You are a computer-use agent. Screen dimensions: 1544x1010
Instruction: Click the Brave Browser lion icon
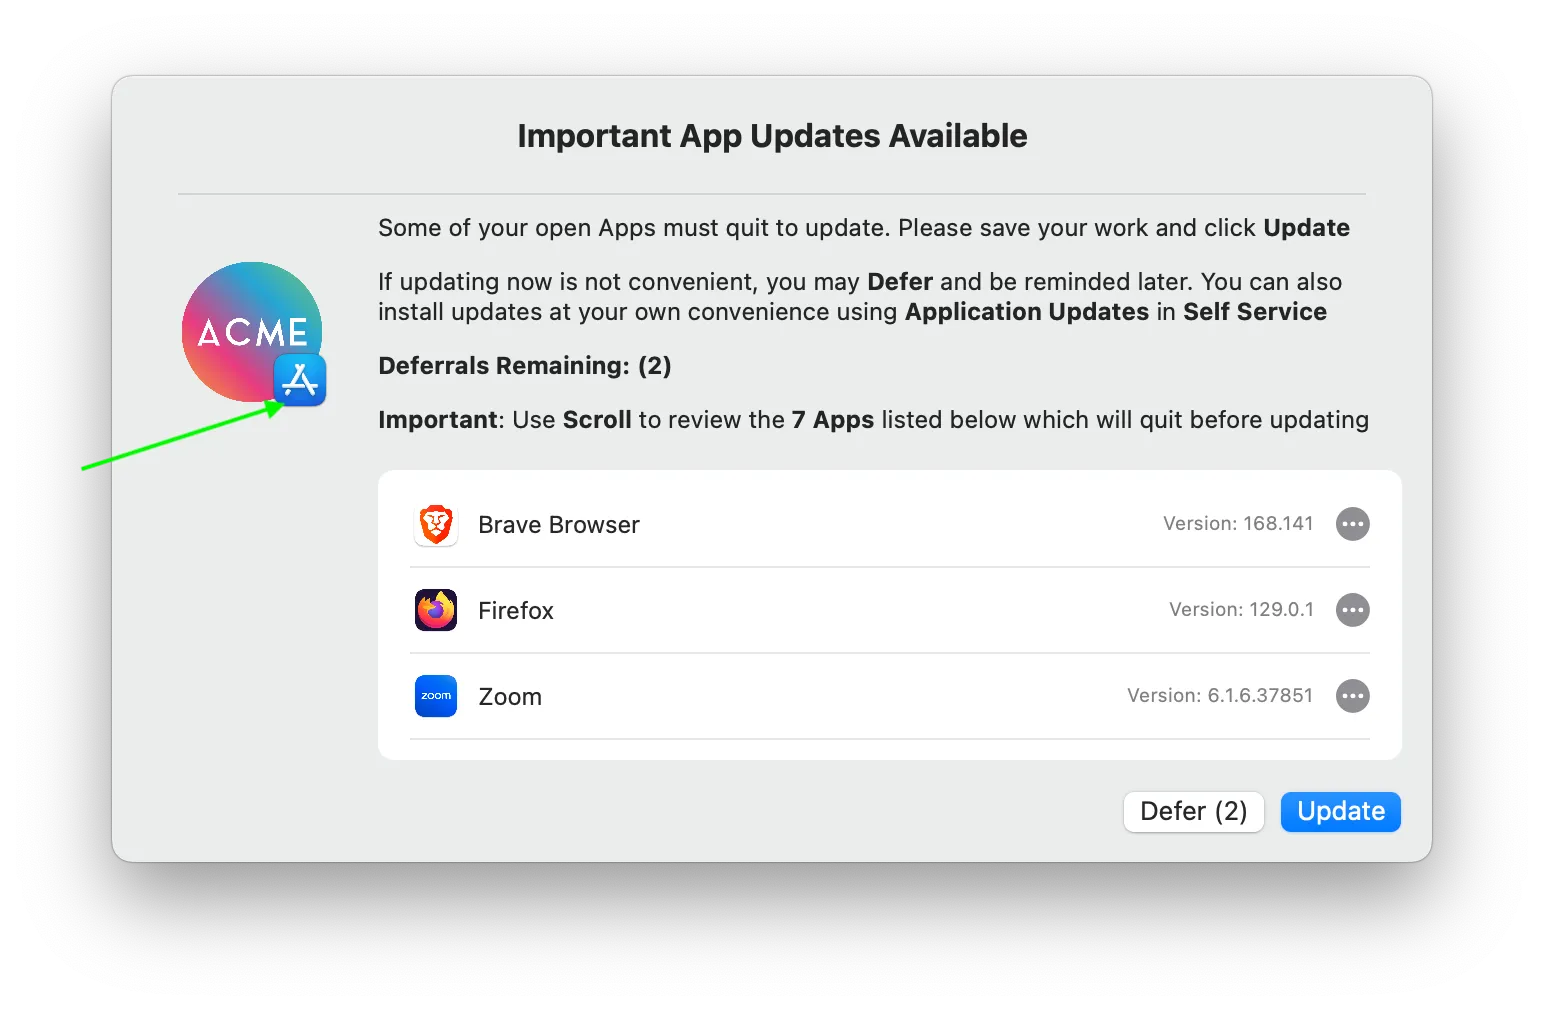(x=436, y=524)
